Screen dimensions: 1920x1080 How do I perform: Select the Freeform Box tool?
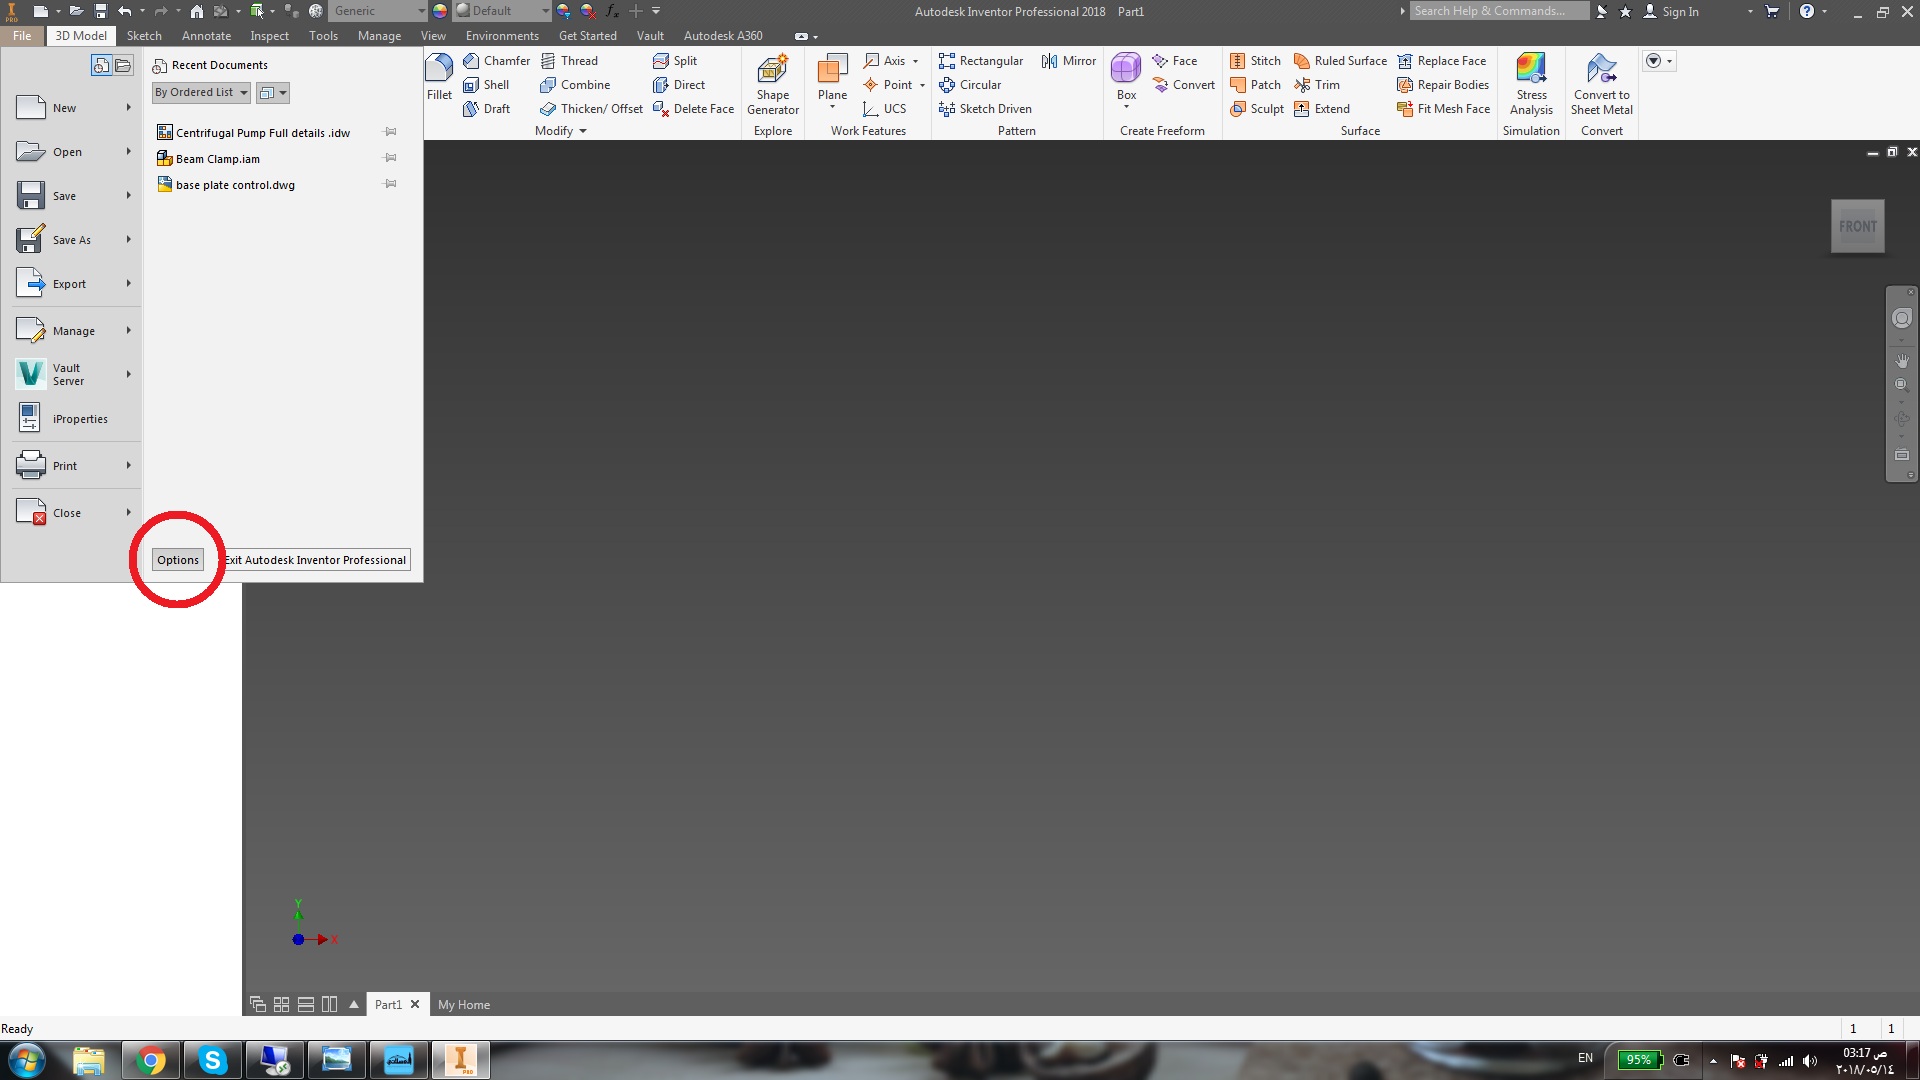(x=1126, y=70)
